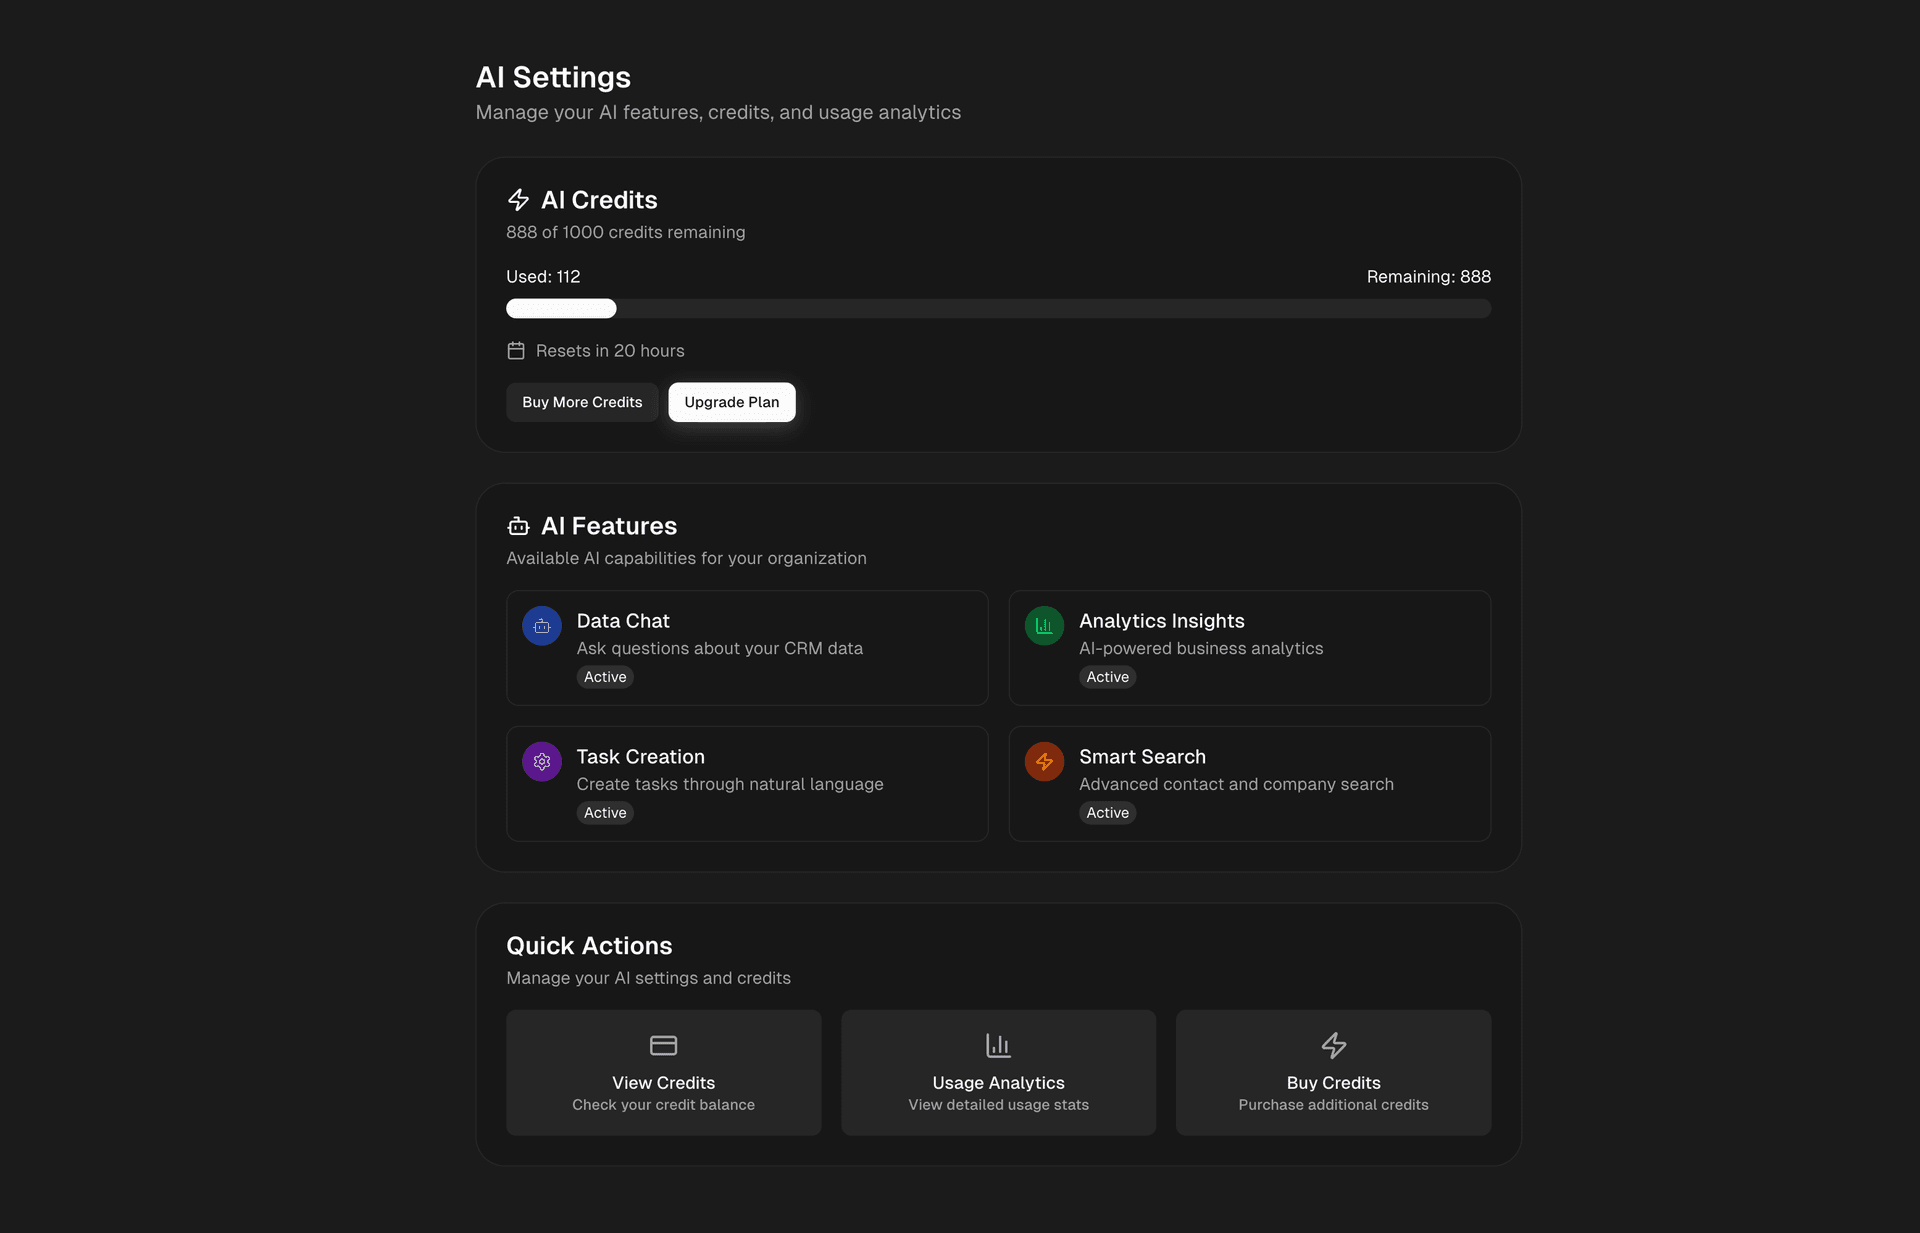Screen dimensions: 1920x1233
Task: Click the lightning icon above Buy Credits
Action: pyautogui.click(x=1333, y=1044)
